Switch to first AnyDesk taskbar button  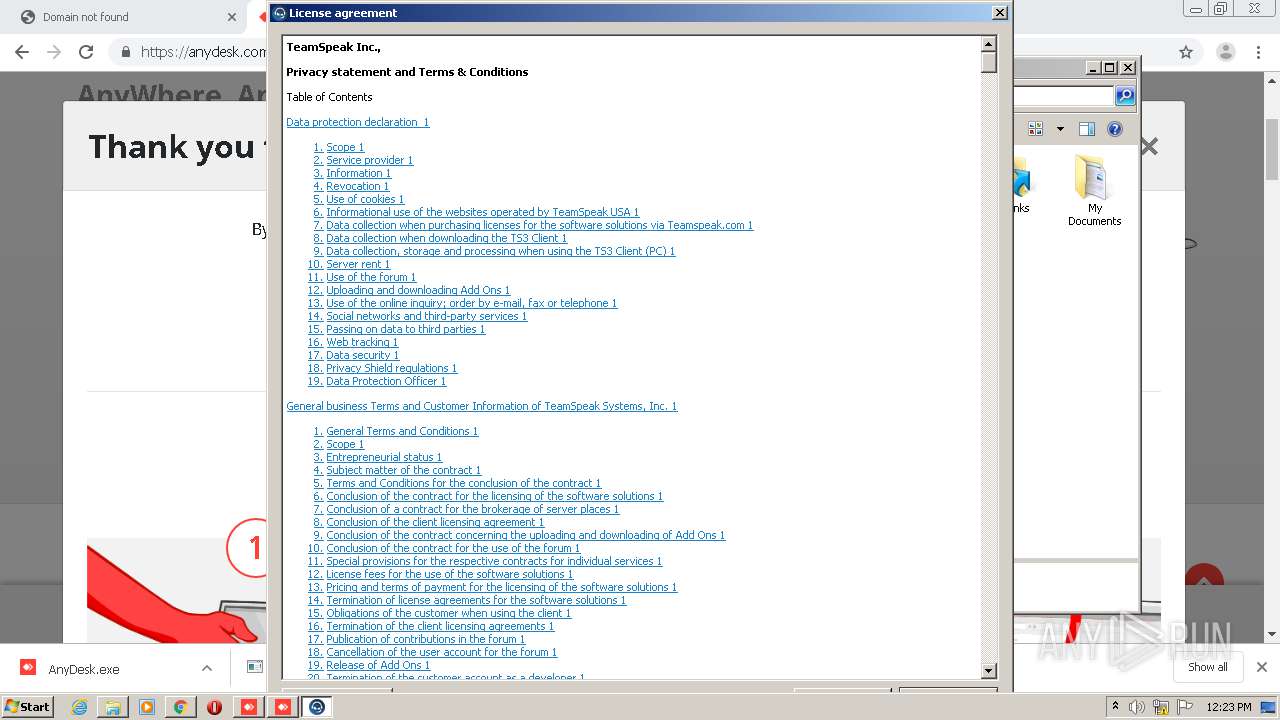(x=249, y=707)
